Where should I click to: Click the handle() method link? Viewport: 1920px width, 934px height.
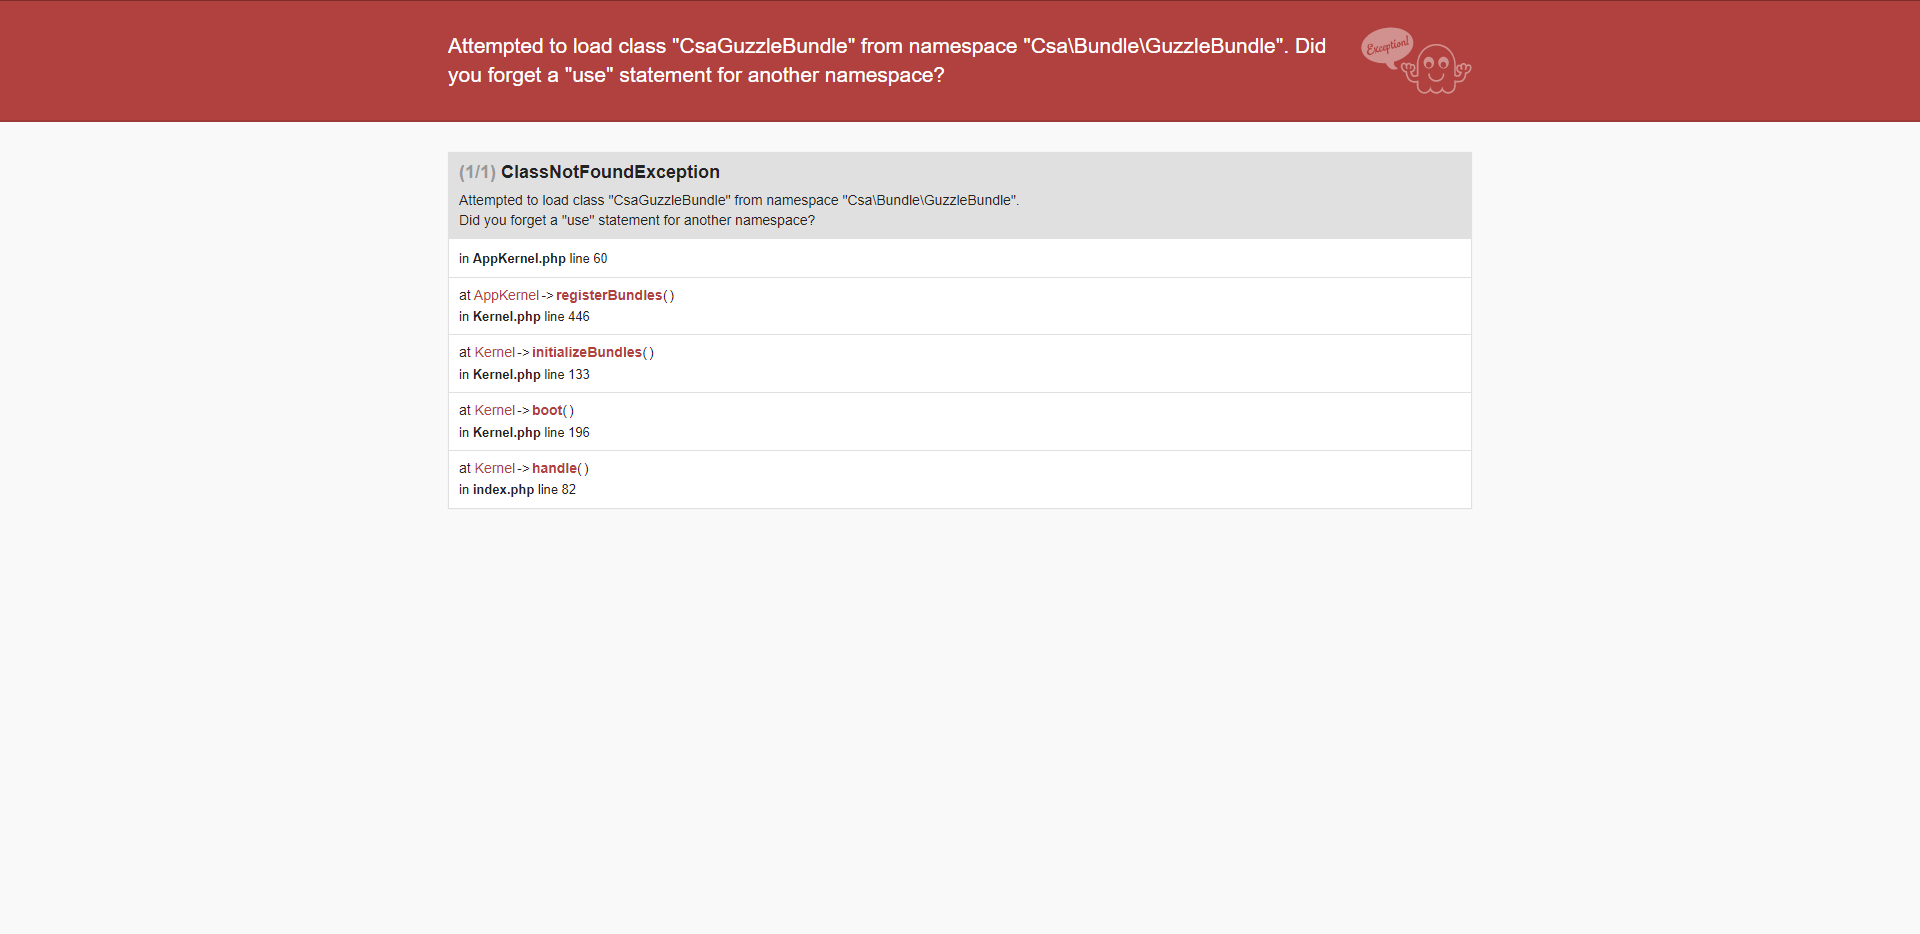tap(555, 468)
